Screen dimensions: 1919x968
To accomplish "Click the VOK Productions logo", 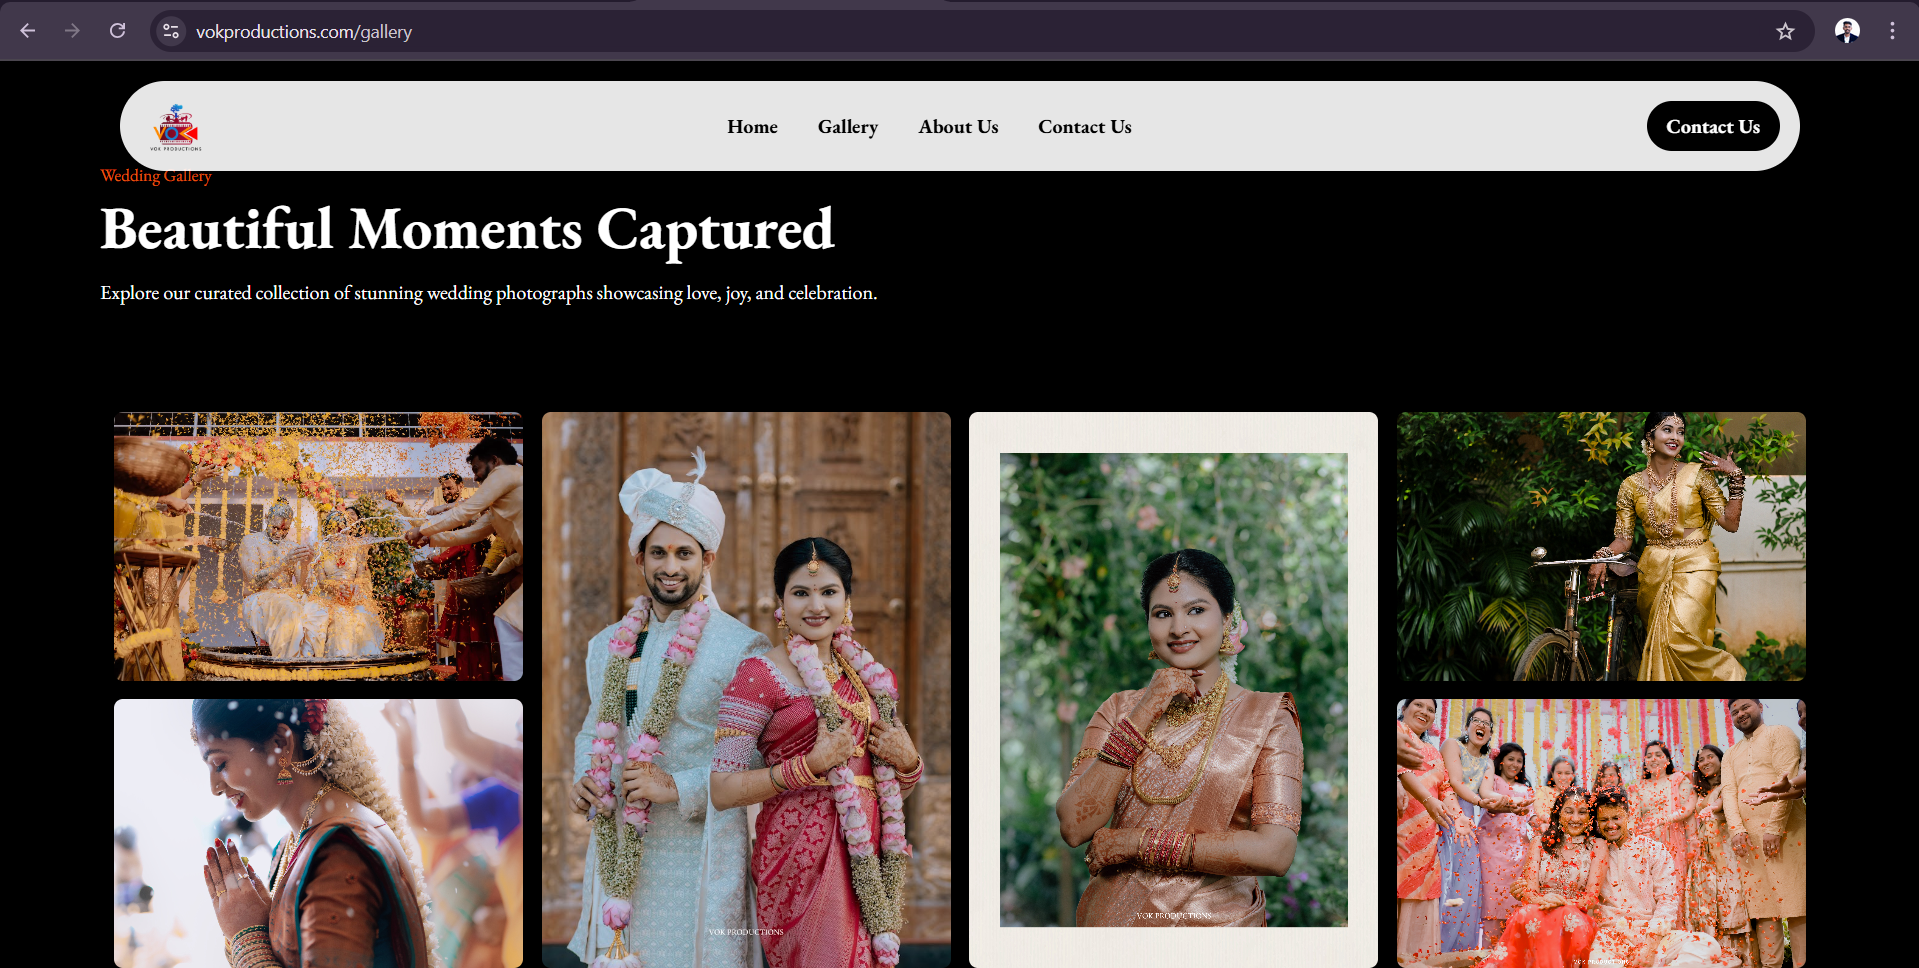I will 176,127.
